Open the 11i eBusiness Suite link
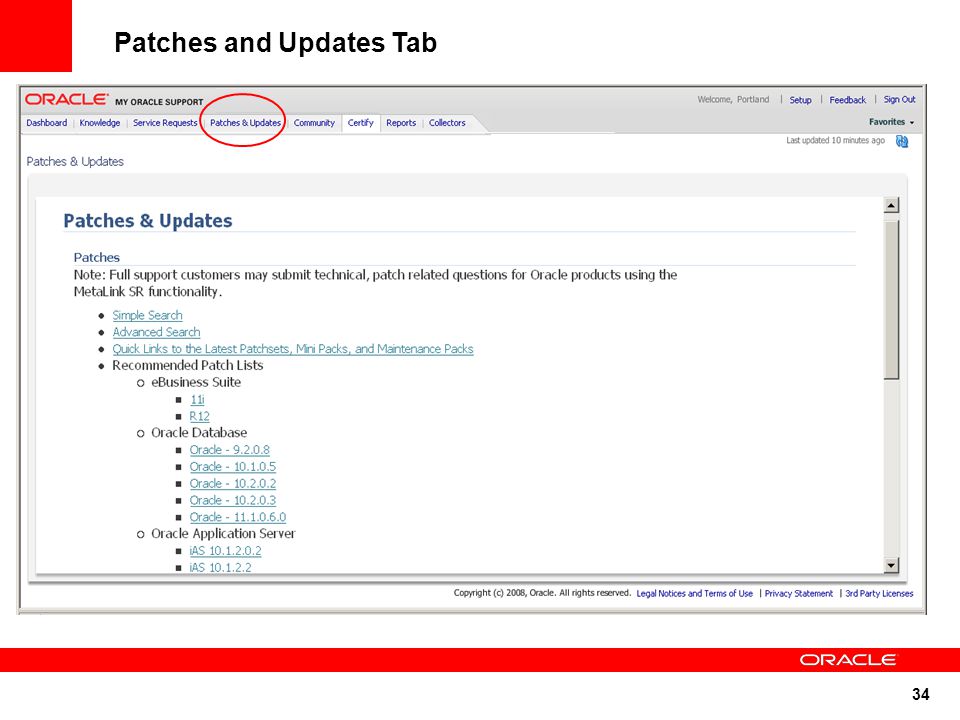 (197, 400)
